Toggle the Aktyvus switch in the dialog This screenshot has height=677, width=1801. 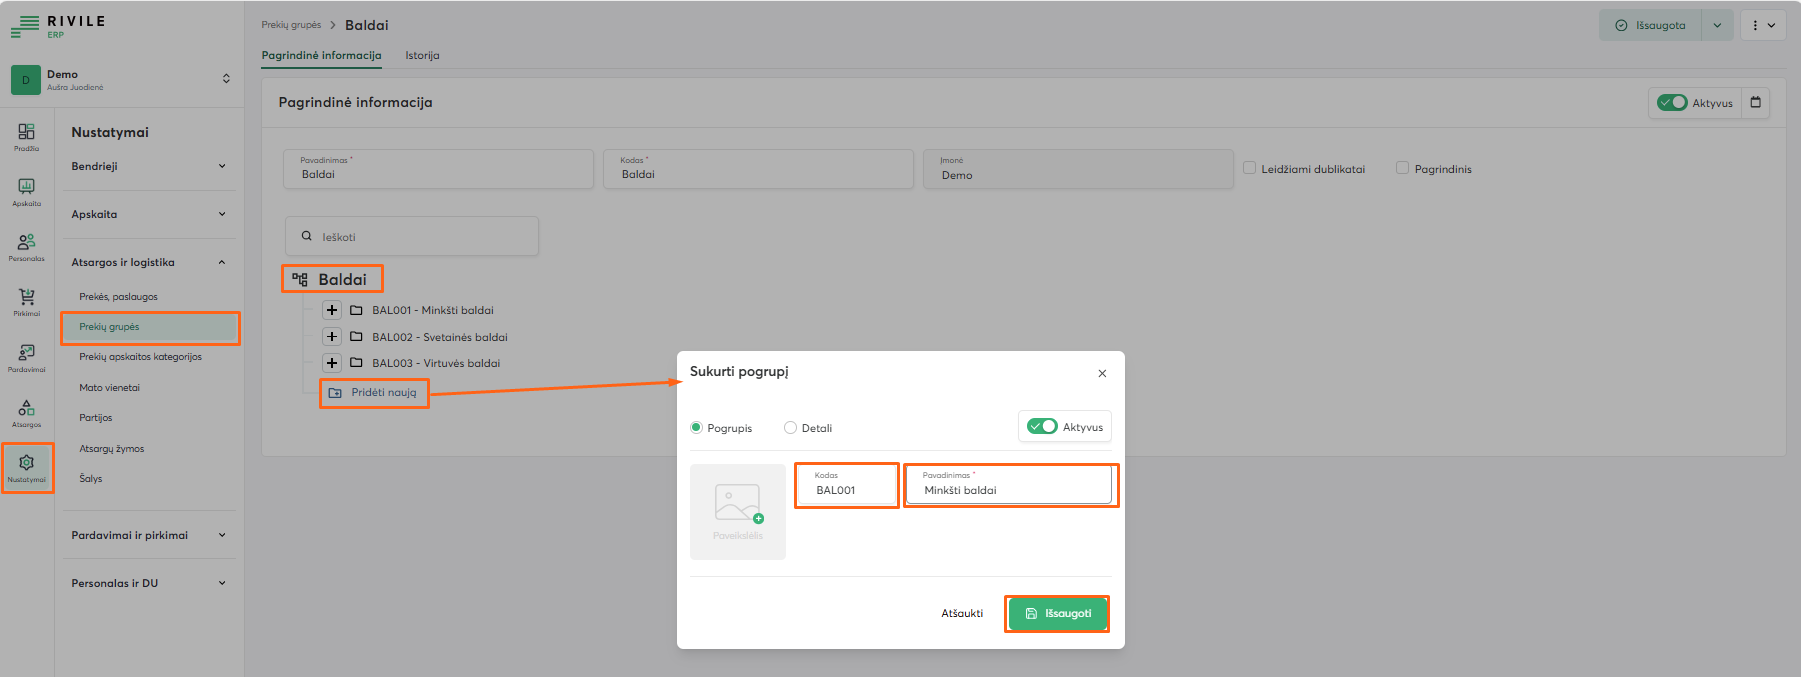[1042, 426]
